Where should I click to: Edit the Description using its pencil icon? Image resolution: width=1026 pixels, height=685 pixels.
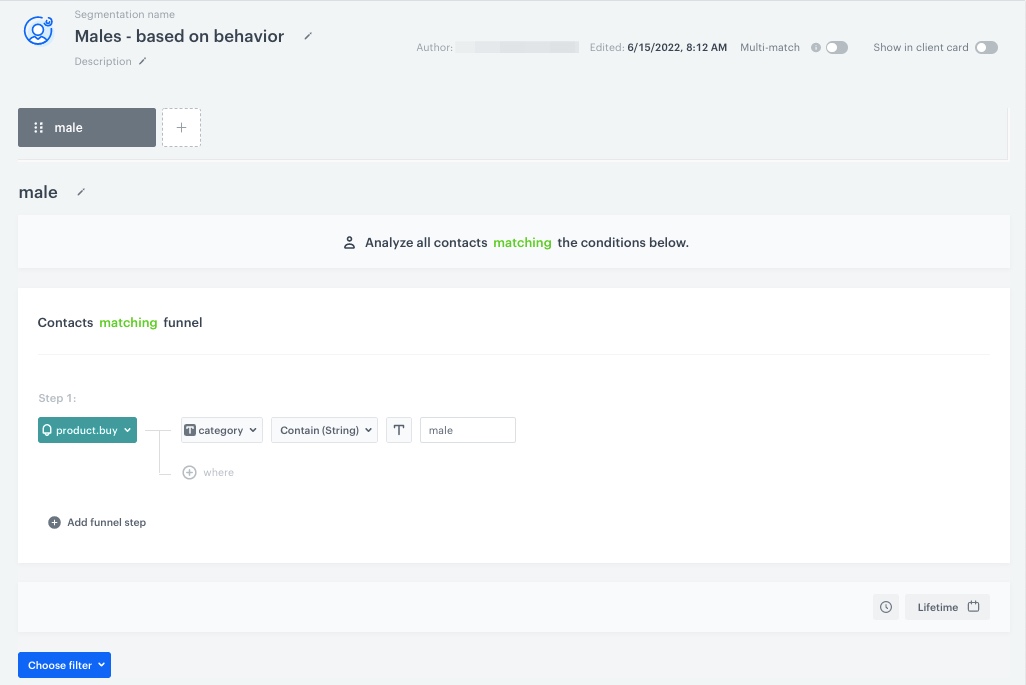point(144,61)
